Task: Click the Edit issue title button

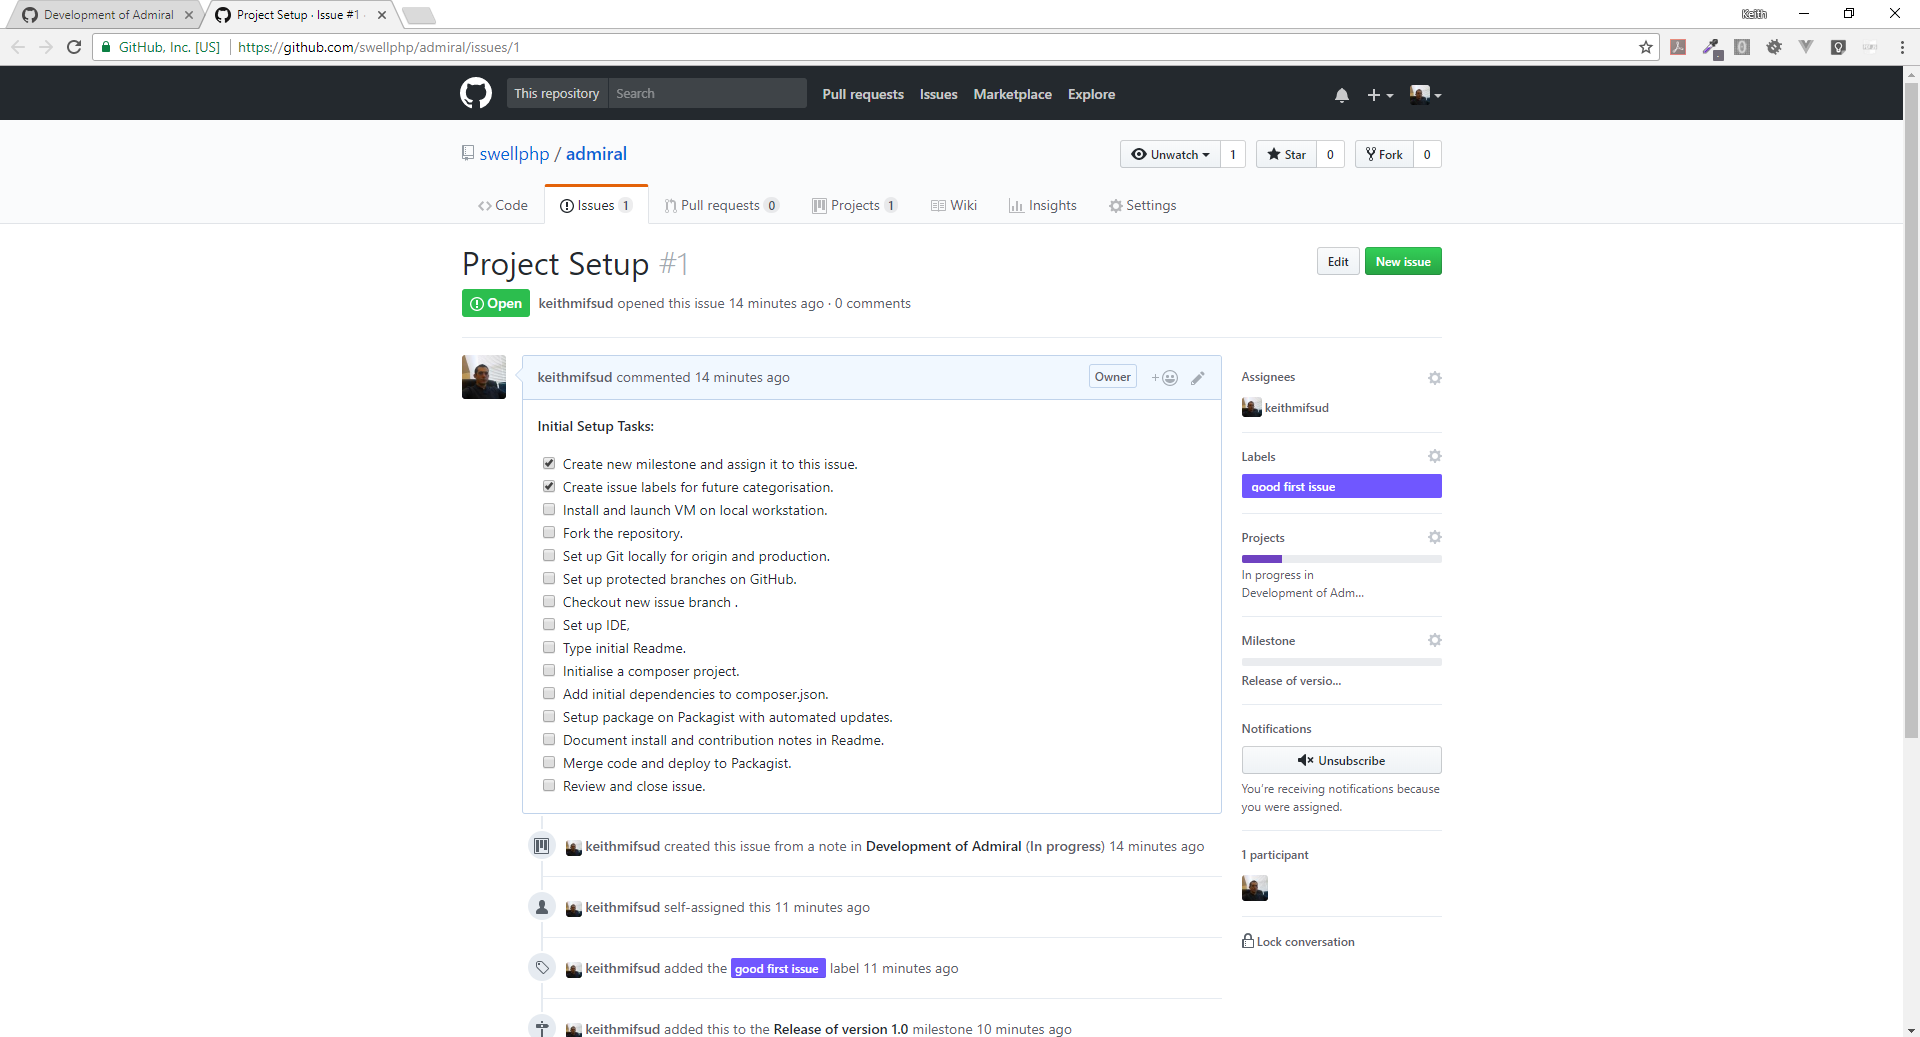Action: pos(1338,261)
